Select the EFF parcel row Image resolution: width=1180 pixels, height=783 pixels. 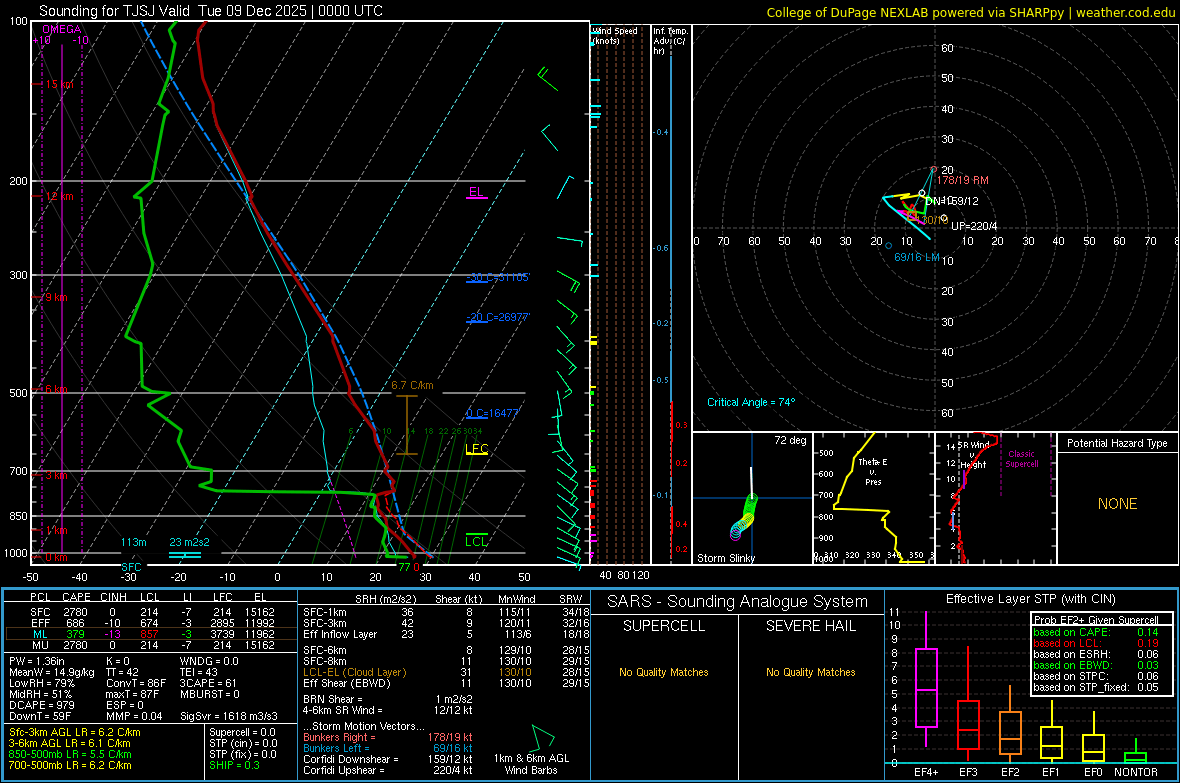click(x=151, y=623)
